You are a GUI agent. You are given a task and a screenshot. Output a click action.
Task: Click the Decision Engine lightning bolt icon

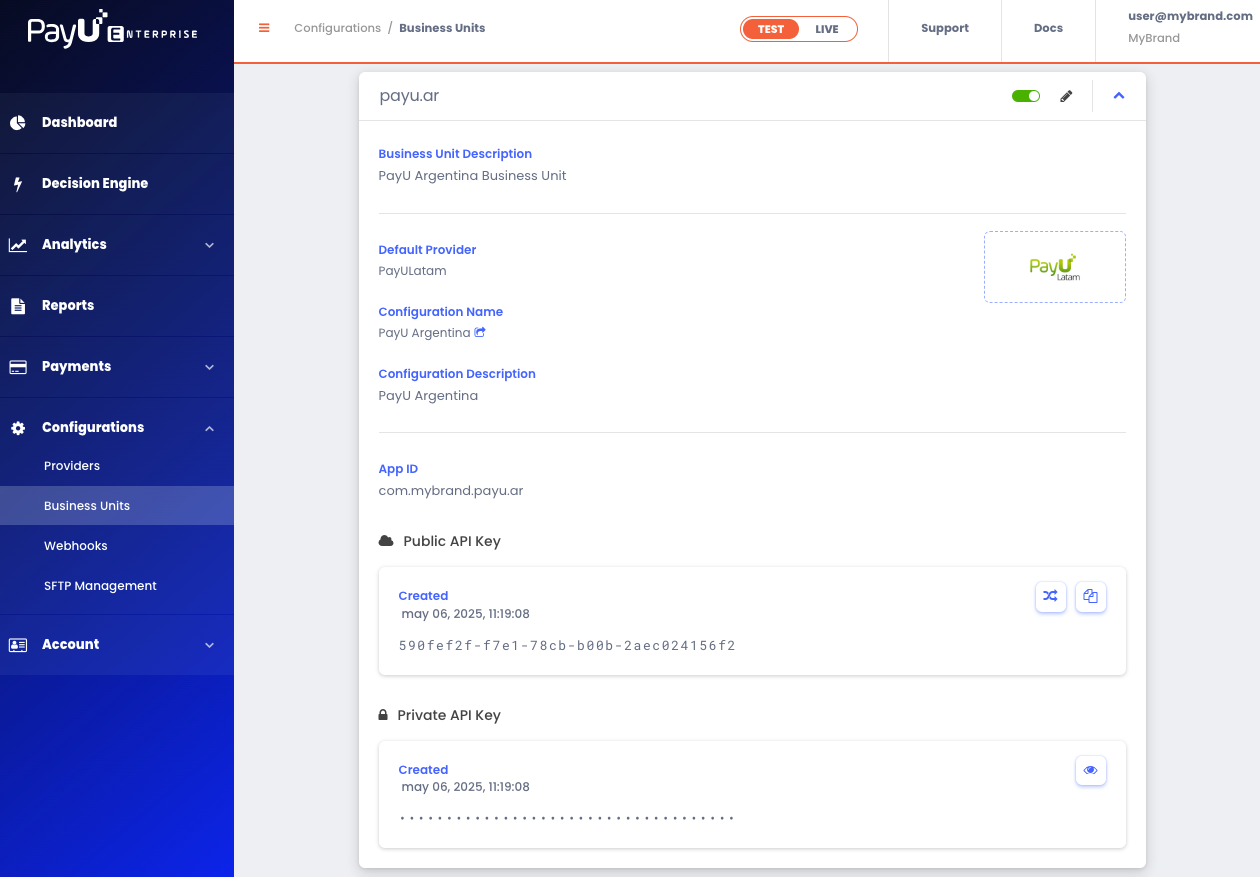click(x=18, y=184)
